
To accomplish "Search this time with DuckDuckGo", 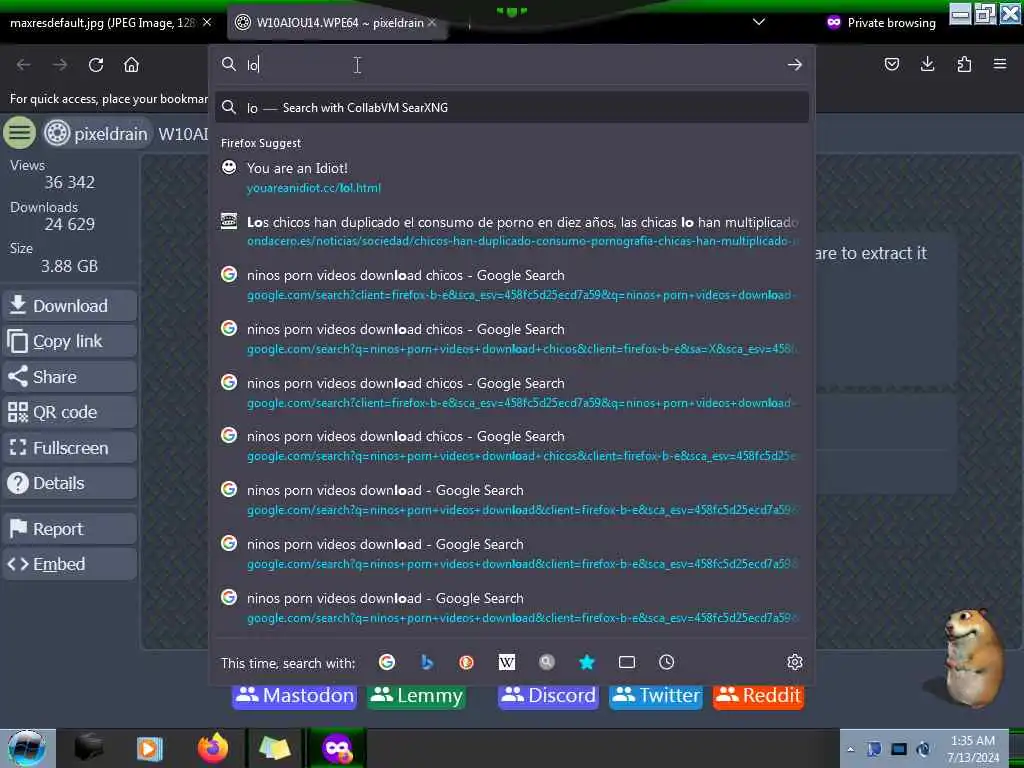I will [x=466, y=662].
